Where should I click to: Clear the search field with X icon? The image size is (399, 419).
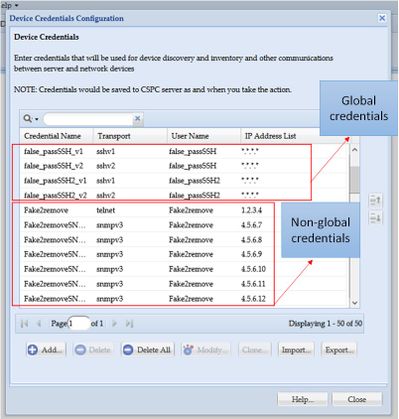click(x=137, y=118)
